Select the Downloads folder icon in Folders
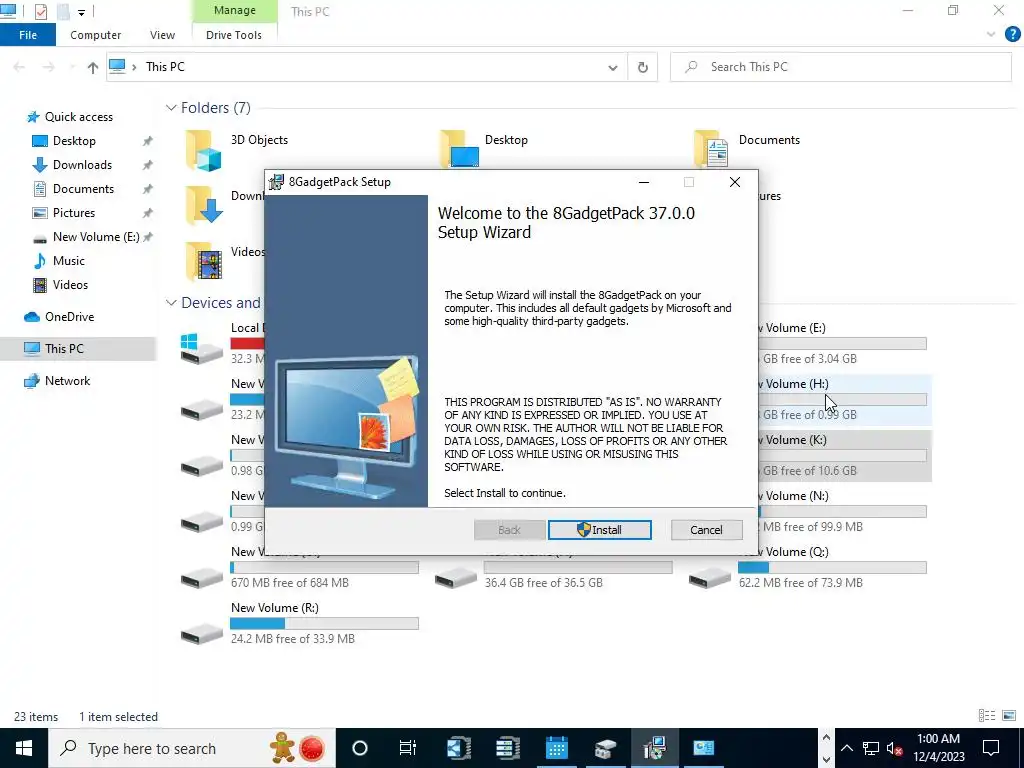Image resolution: width=1024 pixels, height=768 pixels. pos(203,205)
